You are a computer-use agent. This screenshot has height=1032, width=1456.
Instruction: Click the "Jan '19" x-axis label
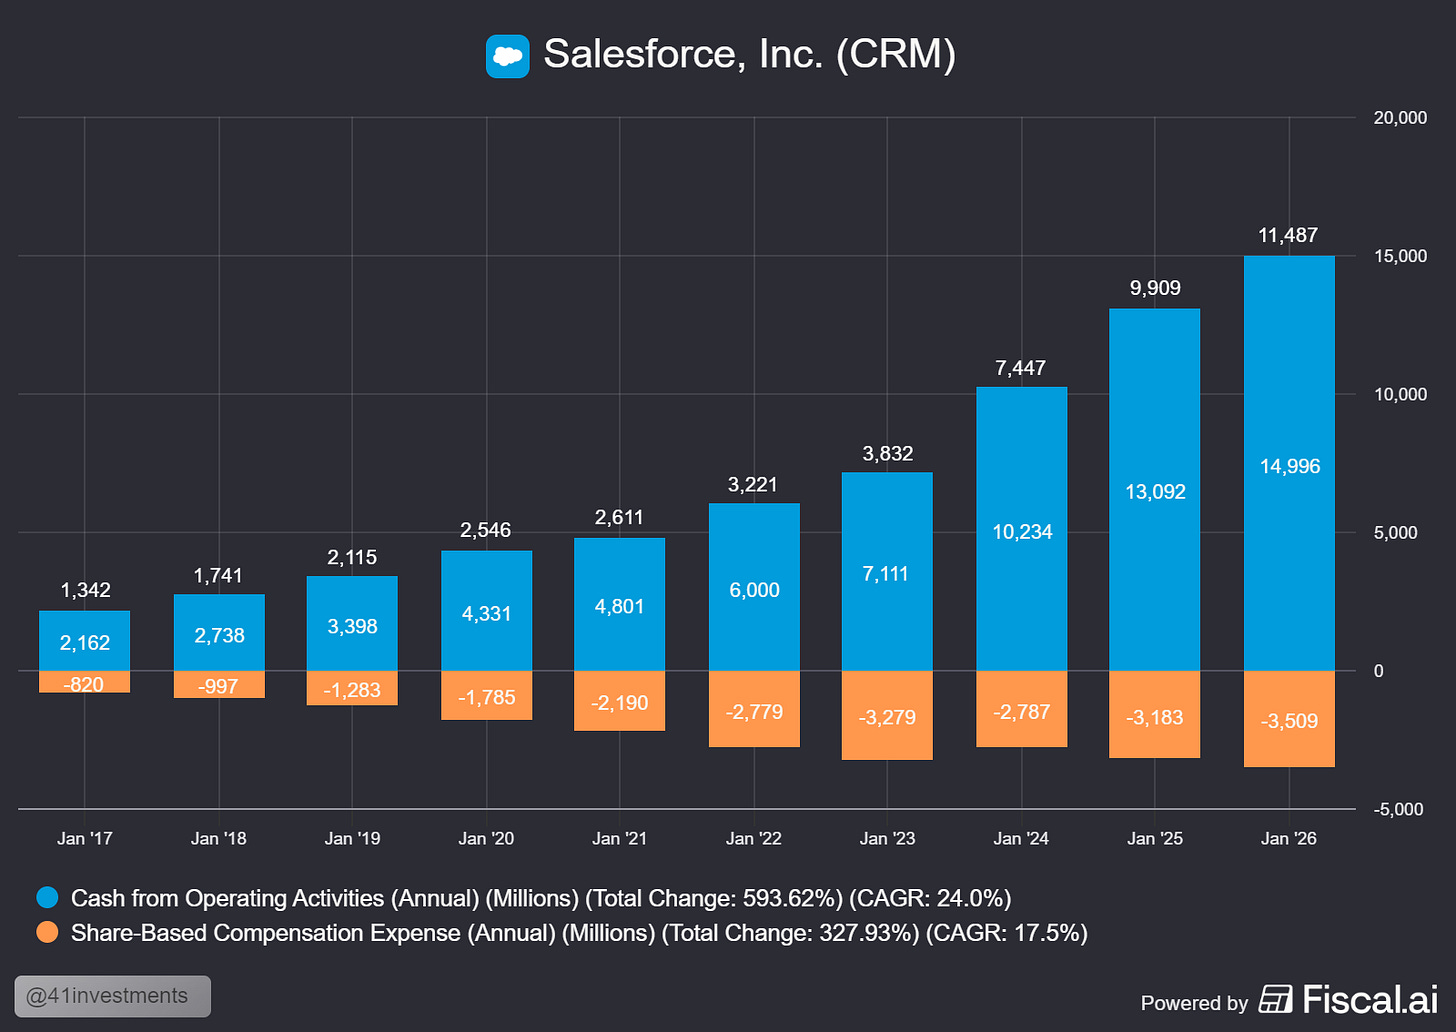352,838
